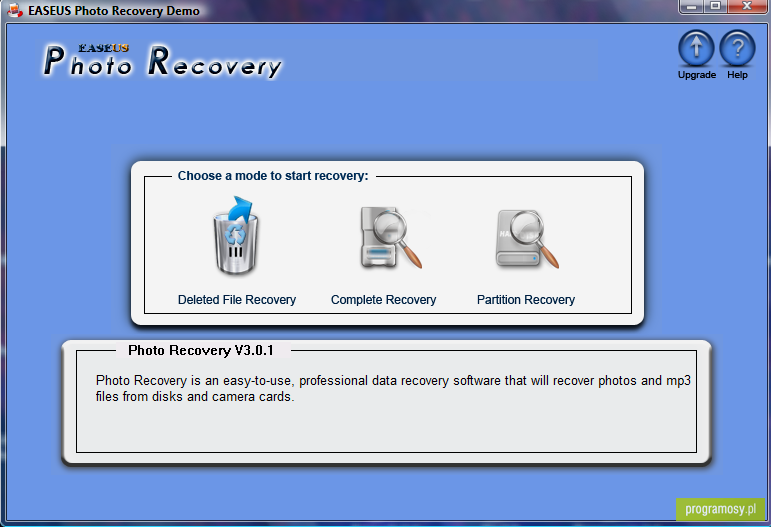The image size is (771, 527).
Task: Click the Deleted File Recovery label
Action: click(237, 300)
